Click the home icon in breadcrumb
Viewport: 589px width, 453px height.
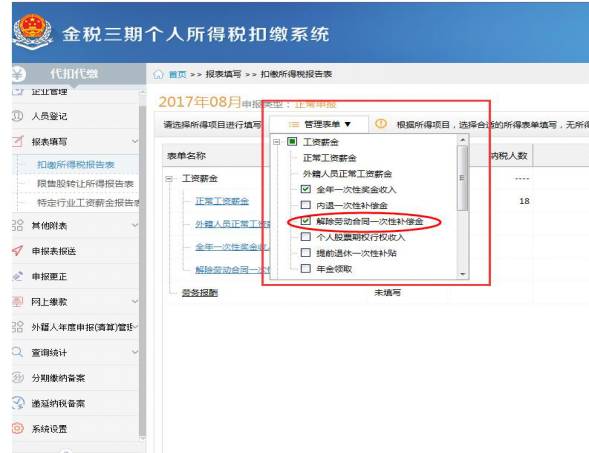[x=158, y=74]
